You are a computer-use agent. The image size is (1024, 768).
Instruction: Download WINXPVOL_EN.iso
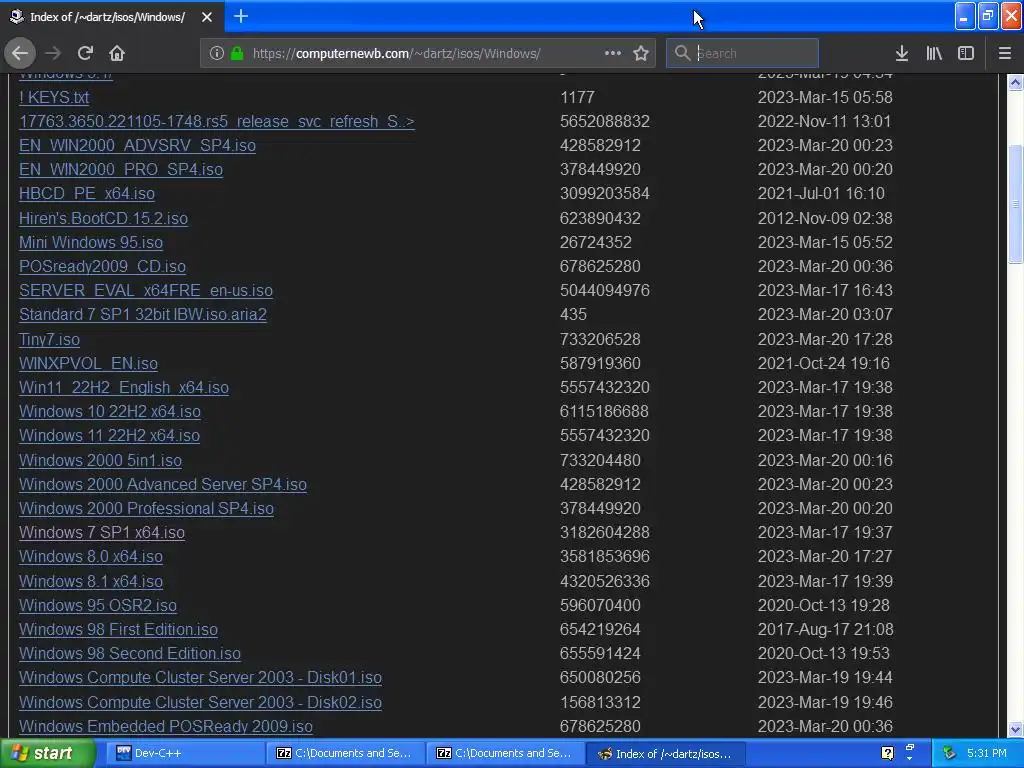point(88,363)
